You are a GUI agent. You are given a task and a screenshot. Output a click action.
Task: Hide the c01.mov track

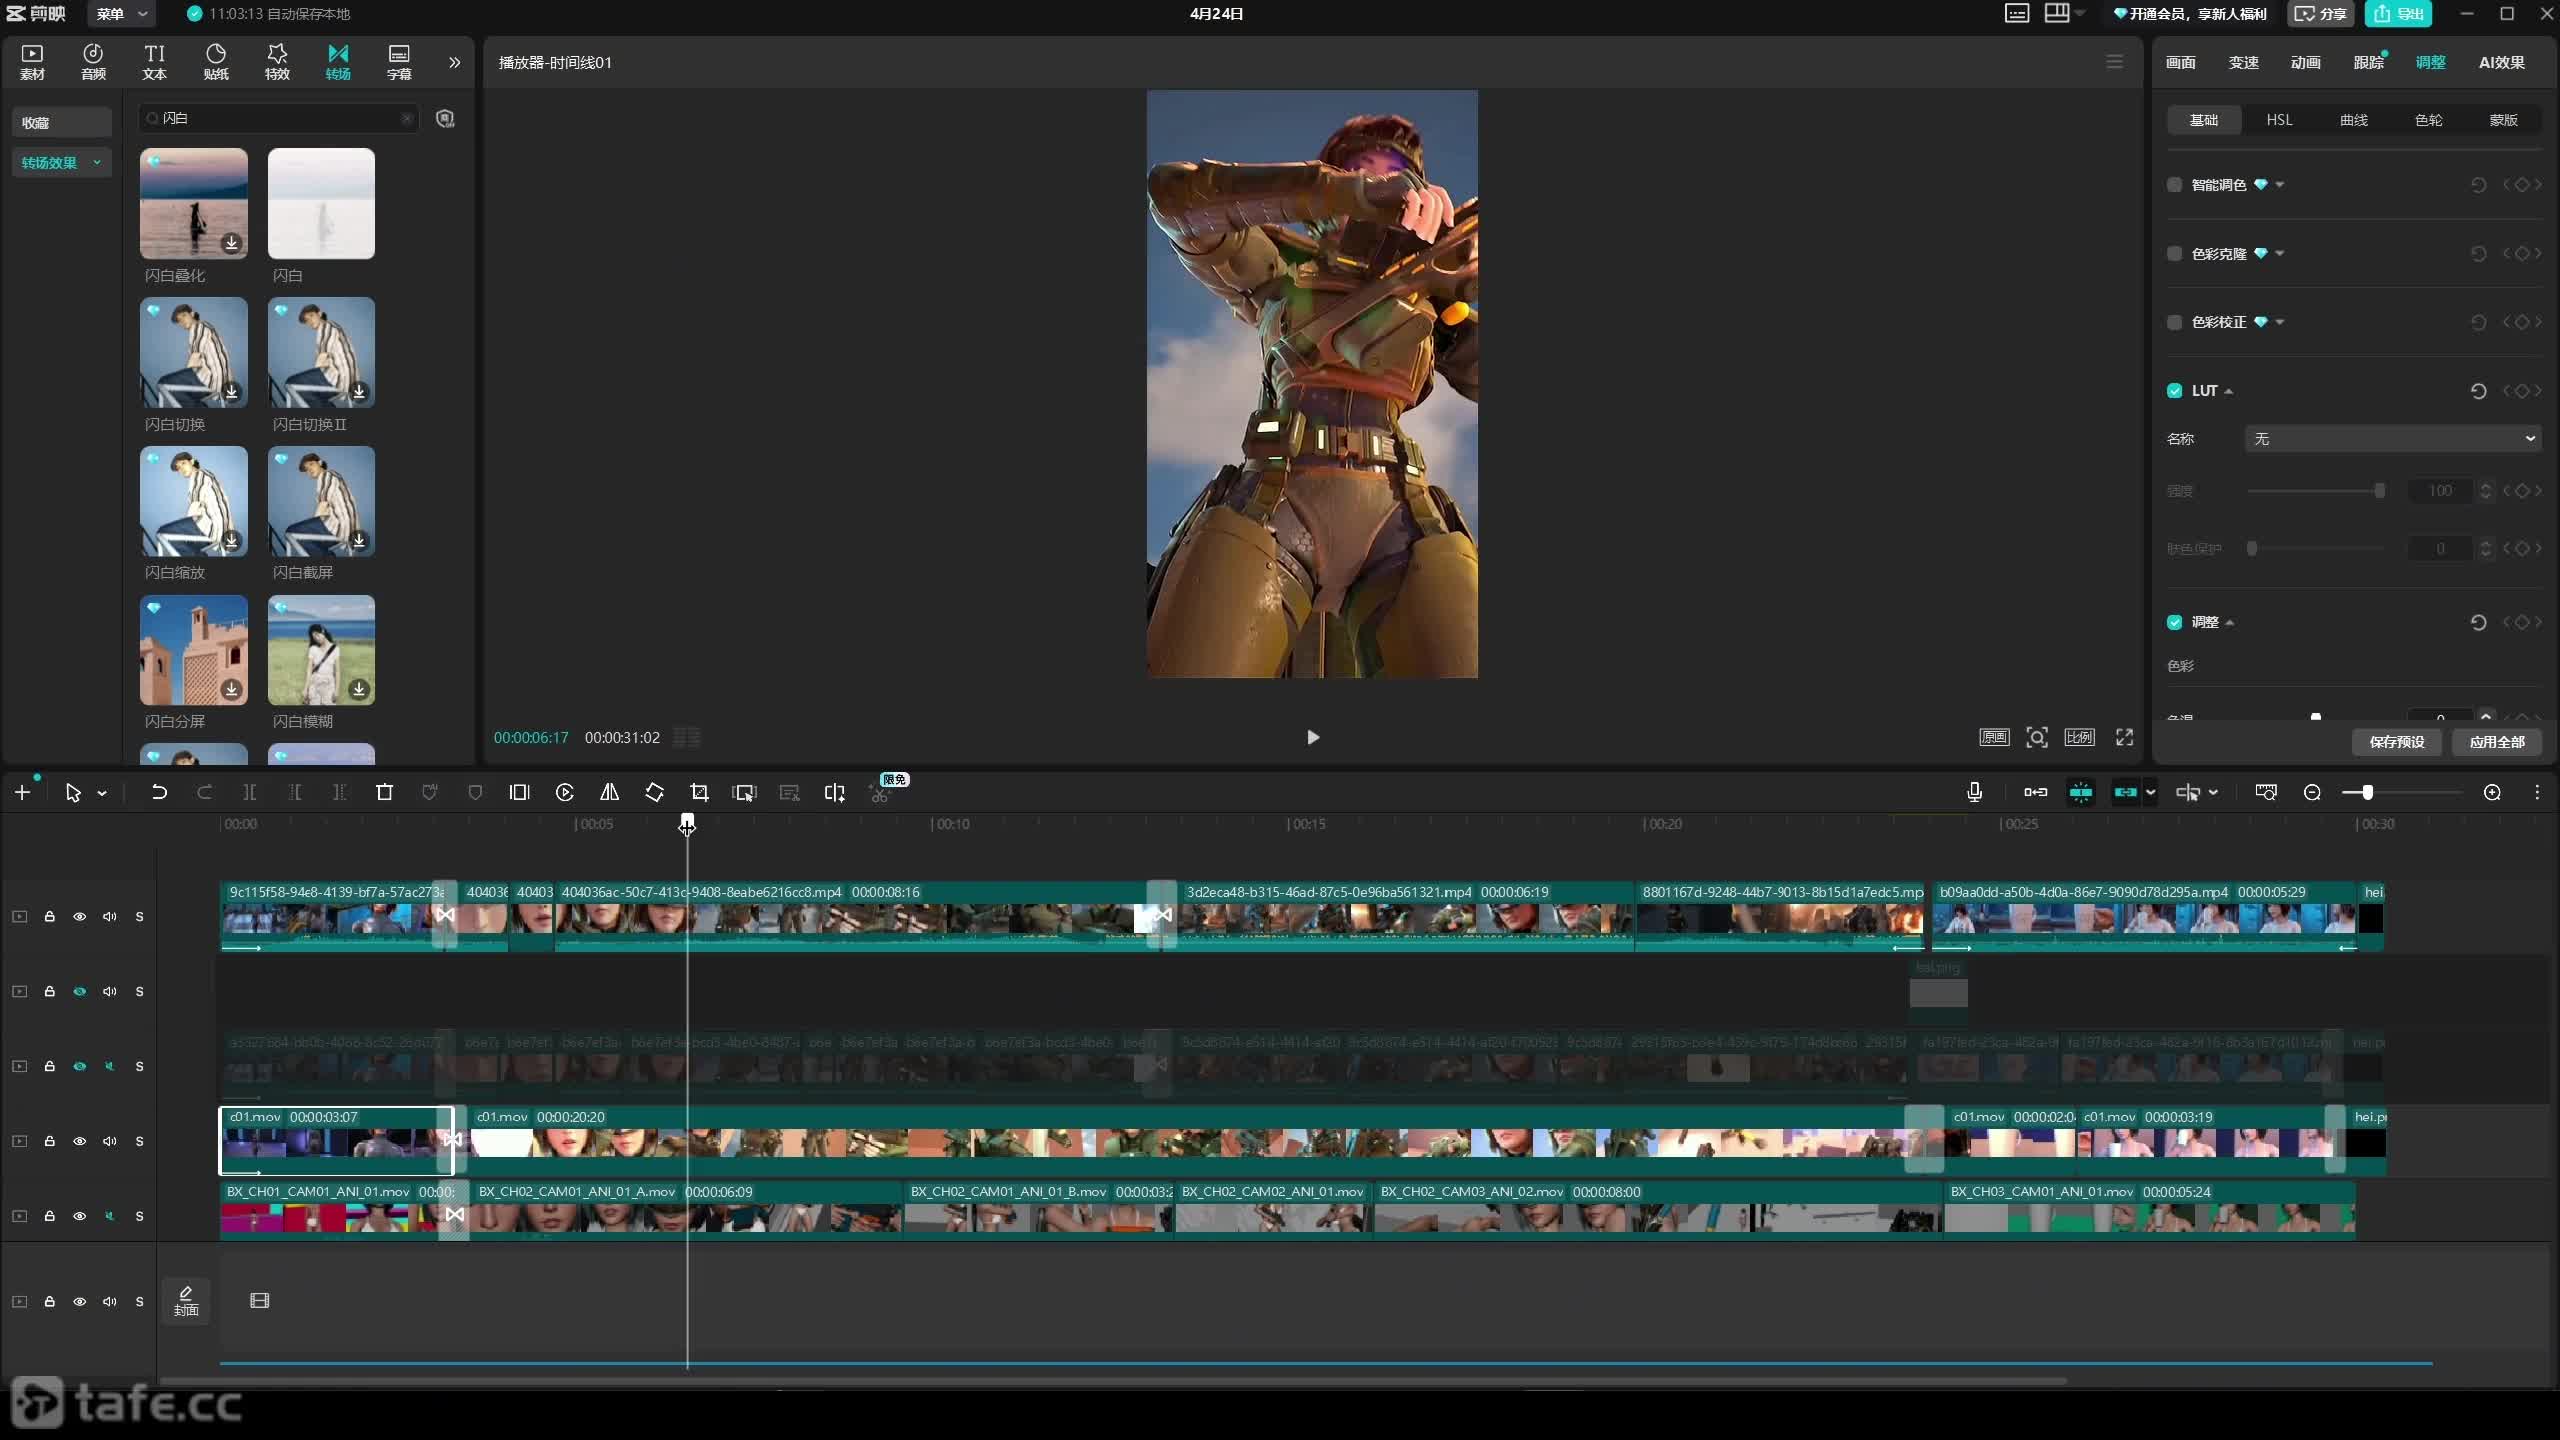(x=79, y=1141)
